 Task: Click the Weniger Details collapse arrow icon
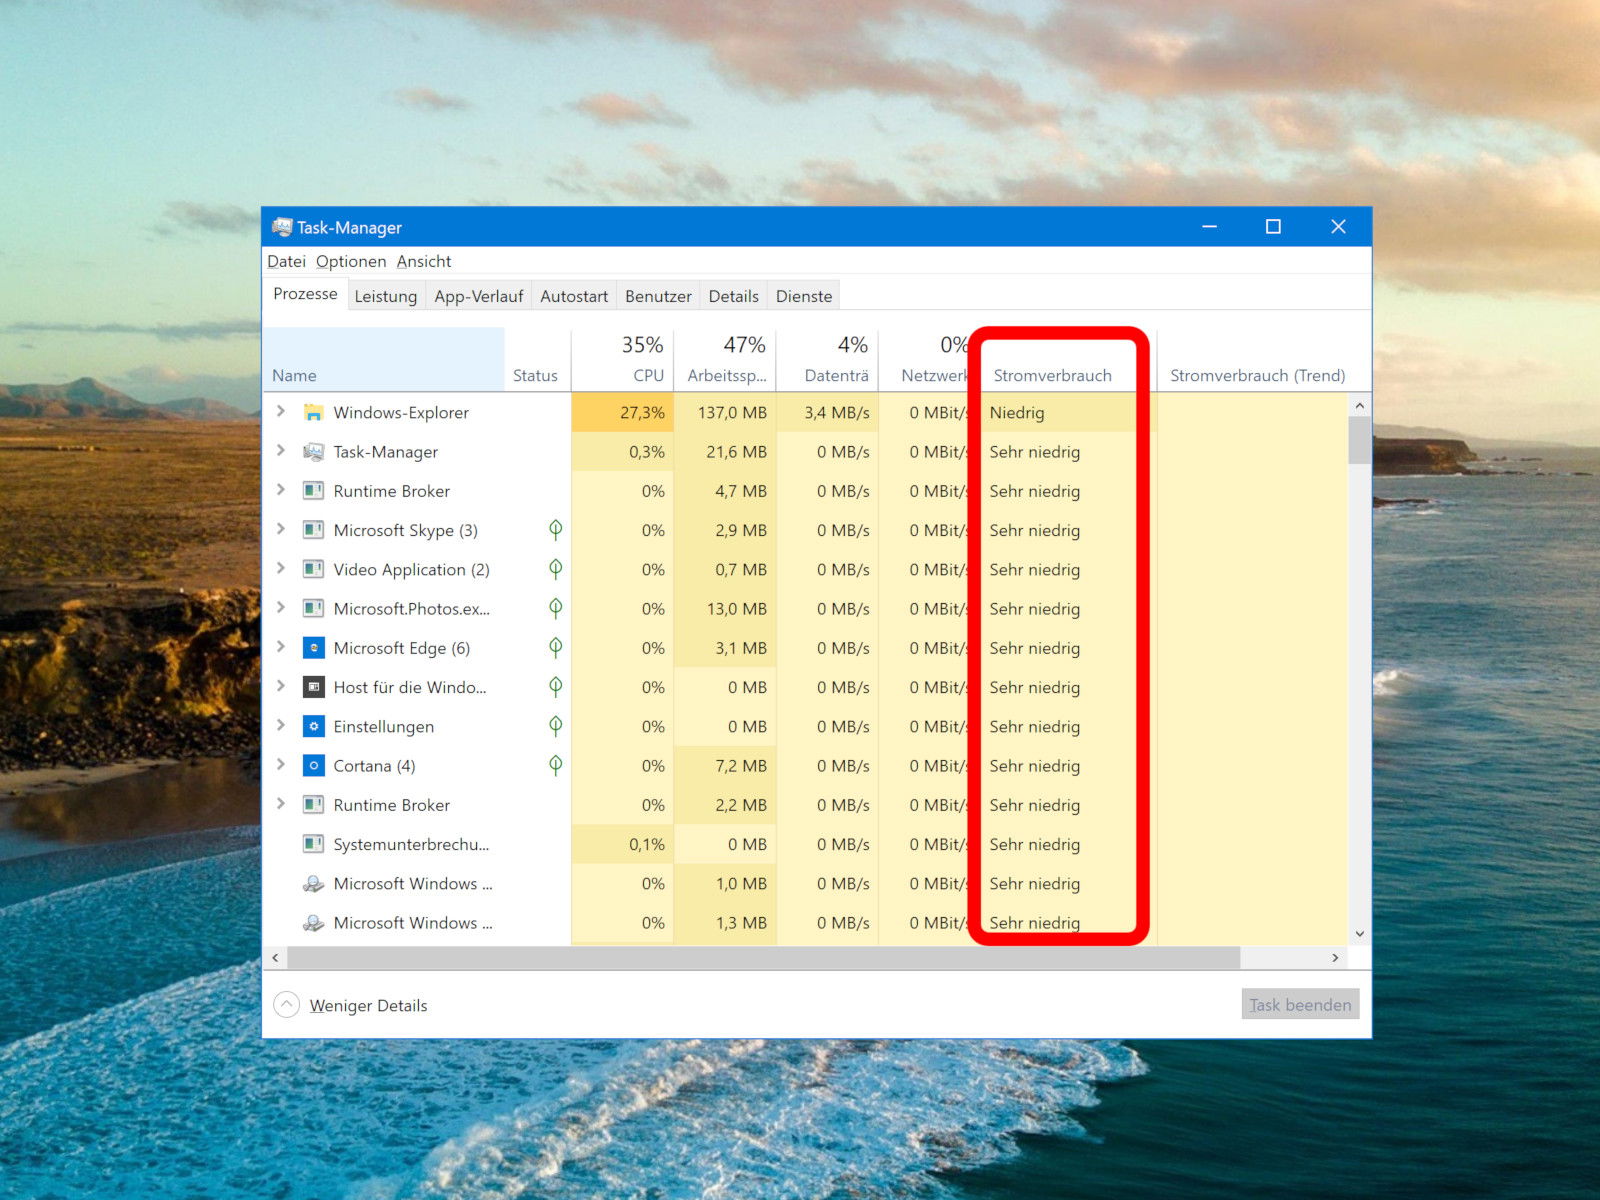click(x=287, y=1004)
